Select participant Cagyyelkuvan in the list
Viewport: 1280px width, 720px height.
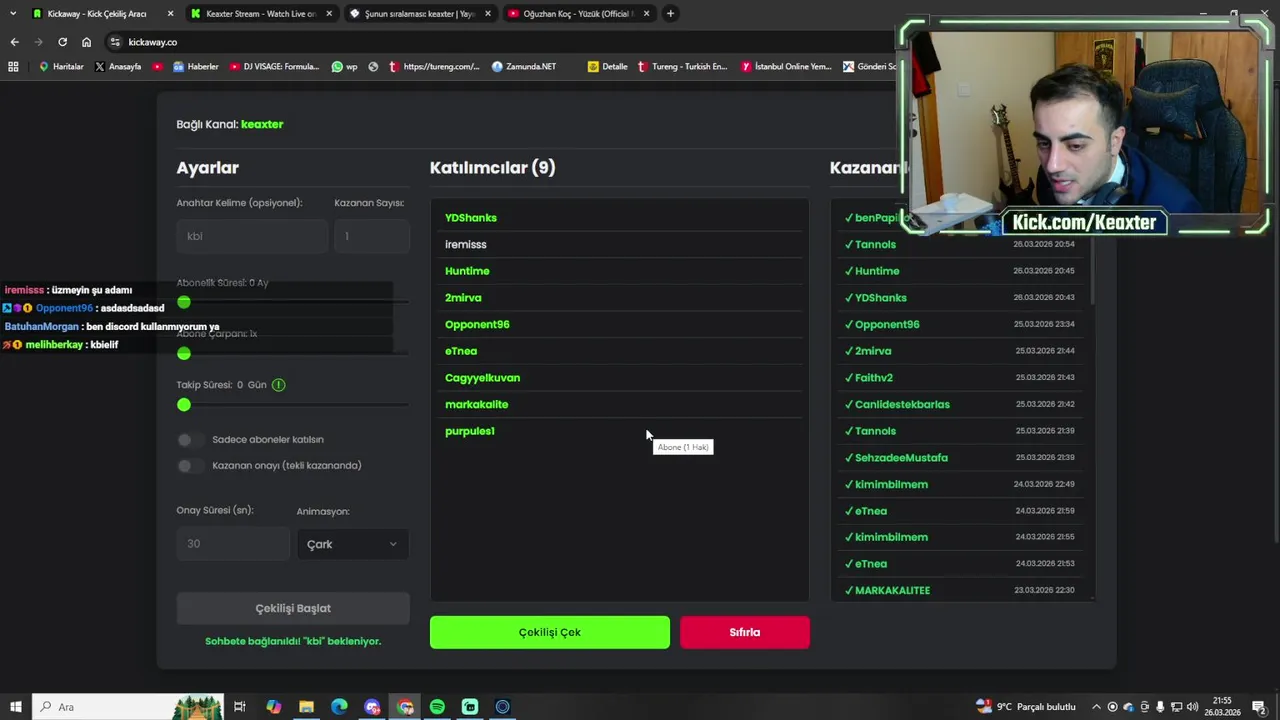click(x=482, y=378)
